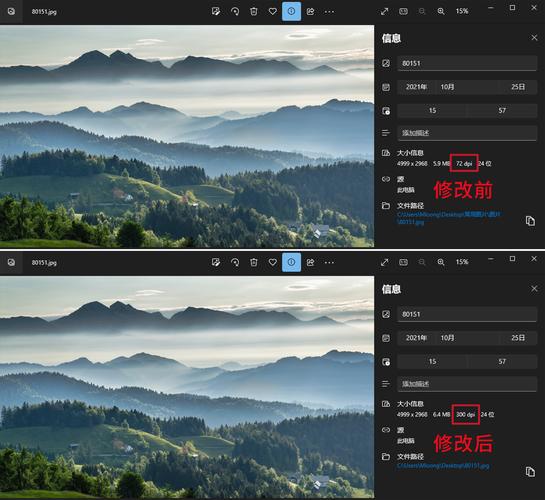Copy the file path in top panel
Screen dimensions: 545x500
(x=530, y=221)
